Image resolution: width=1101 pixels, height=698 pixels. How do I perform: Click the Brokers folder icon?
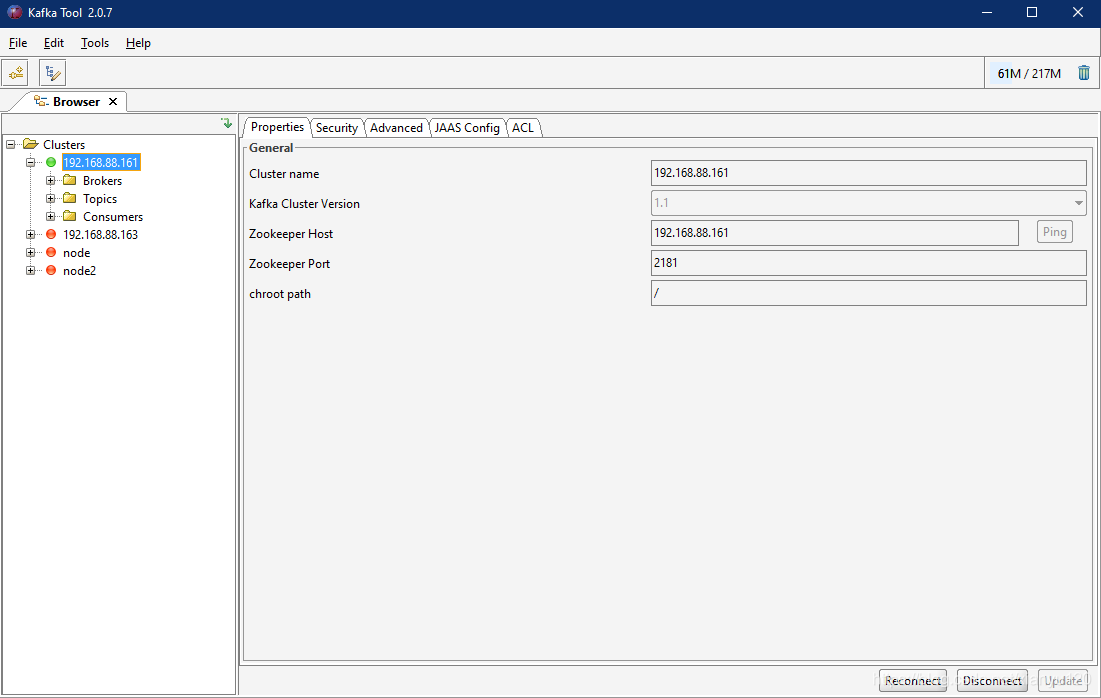click(x=70, y=180)
